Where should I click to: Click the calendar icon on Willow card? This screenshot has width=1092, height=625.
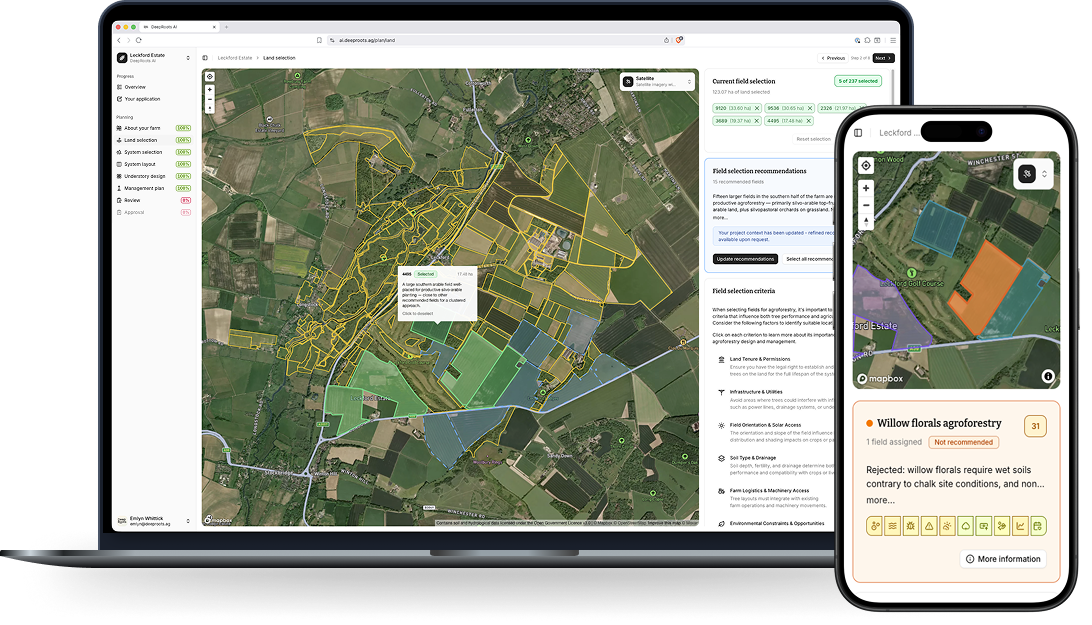[x=1038, y=526]
